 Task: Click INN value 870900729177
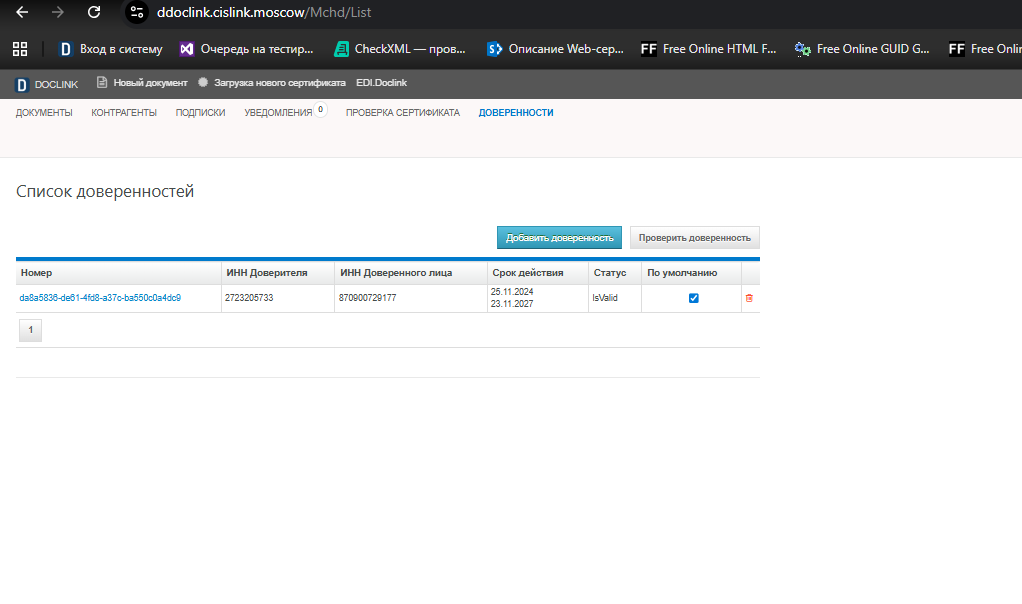click(x=368, y=298)
